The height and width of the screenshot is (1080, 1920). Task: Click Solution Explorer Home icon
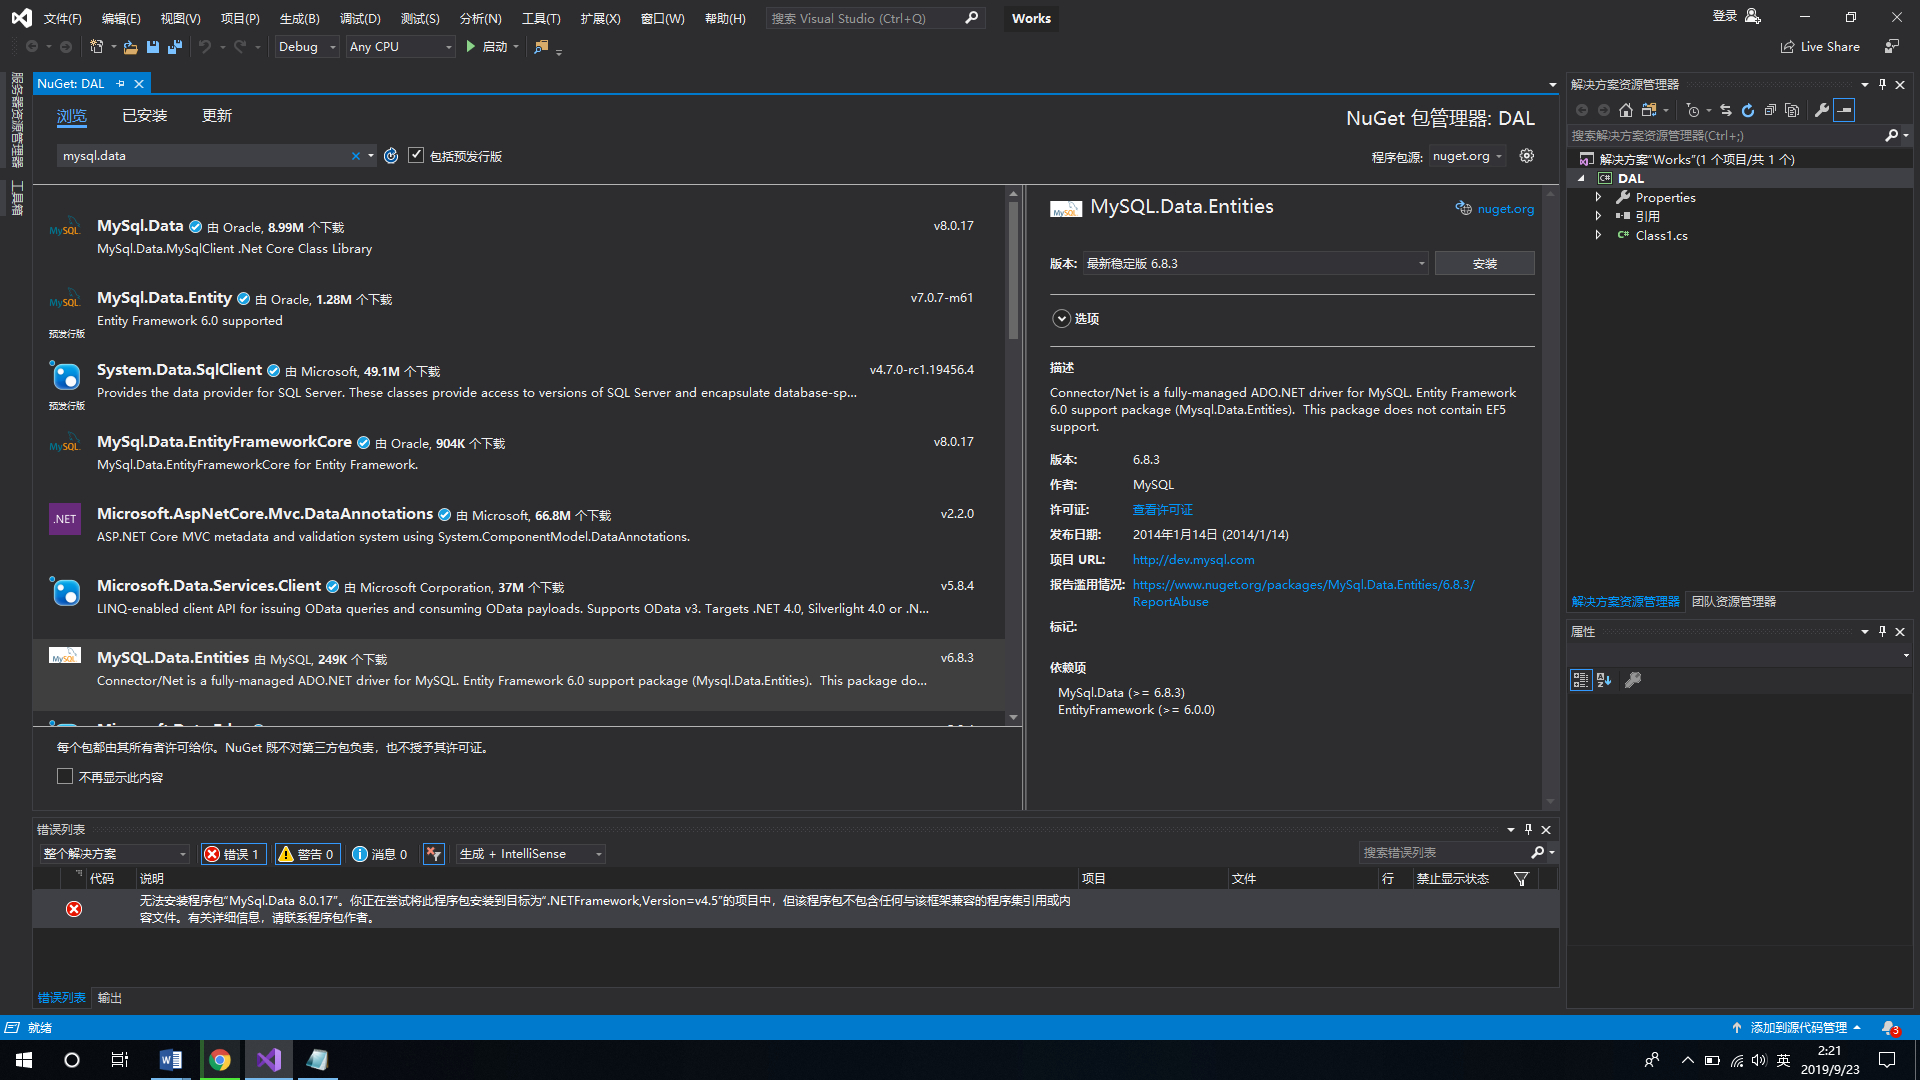[x=1626, y=110]
